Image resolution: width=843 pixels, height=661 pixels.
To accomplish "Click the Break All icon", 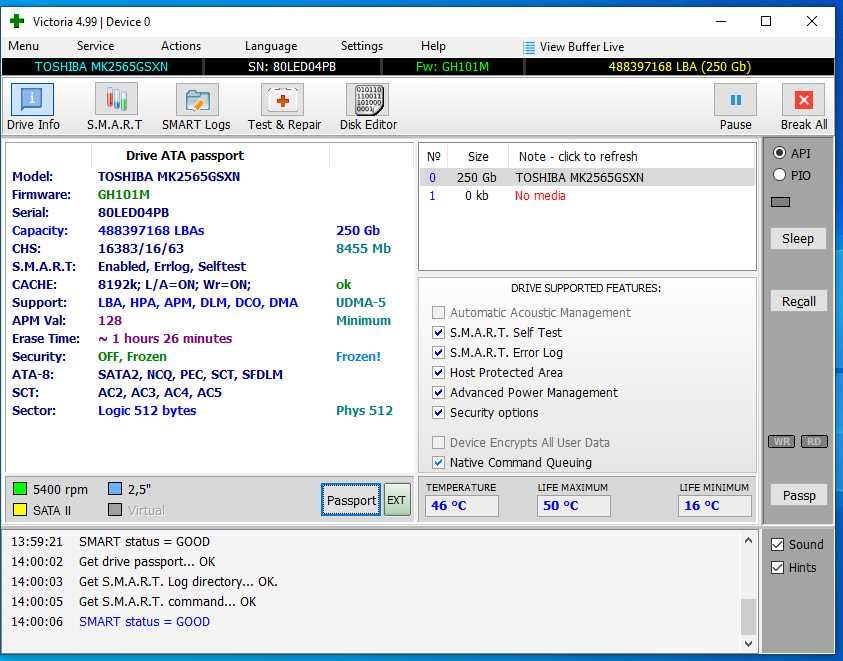I will coord(803,99).
